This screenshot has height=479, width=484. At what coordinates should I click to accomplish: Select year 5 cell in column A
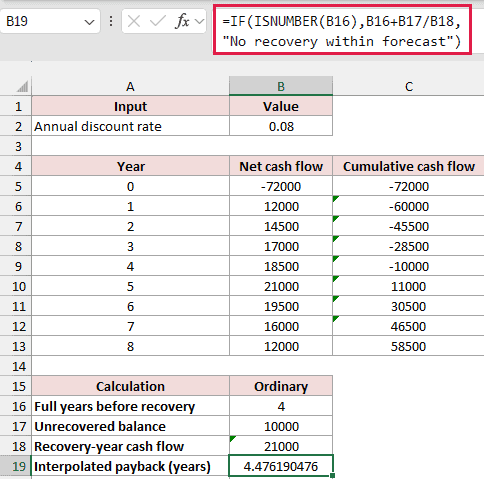pos(130,286)
